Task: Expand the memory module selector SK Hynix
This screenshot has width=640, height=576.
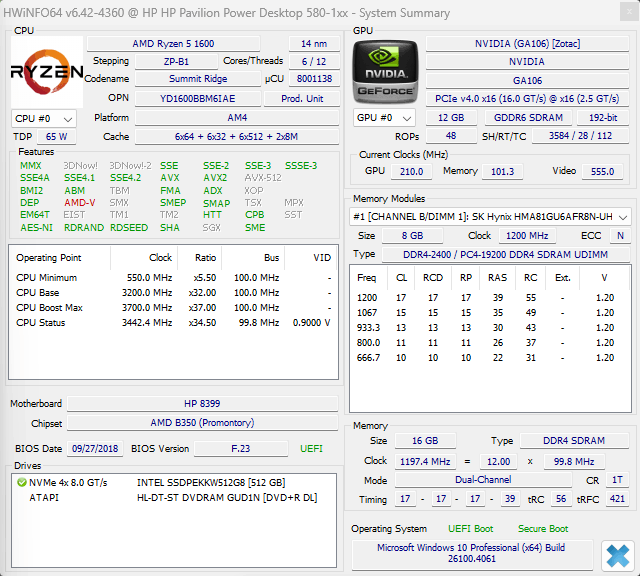Action: [x=490, y=217]
